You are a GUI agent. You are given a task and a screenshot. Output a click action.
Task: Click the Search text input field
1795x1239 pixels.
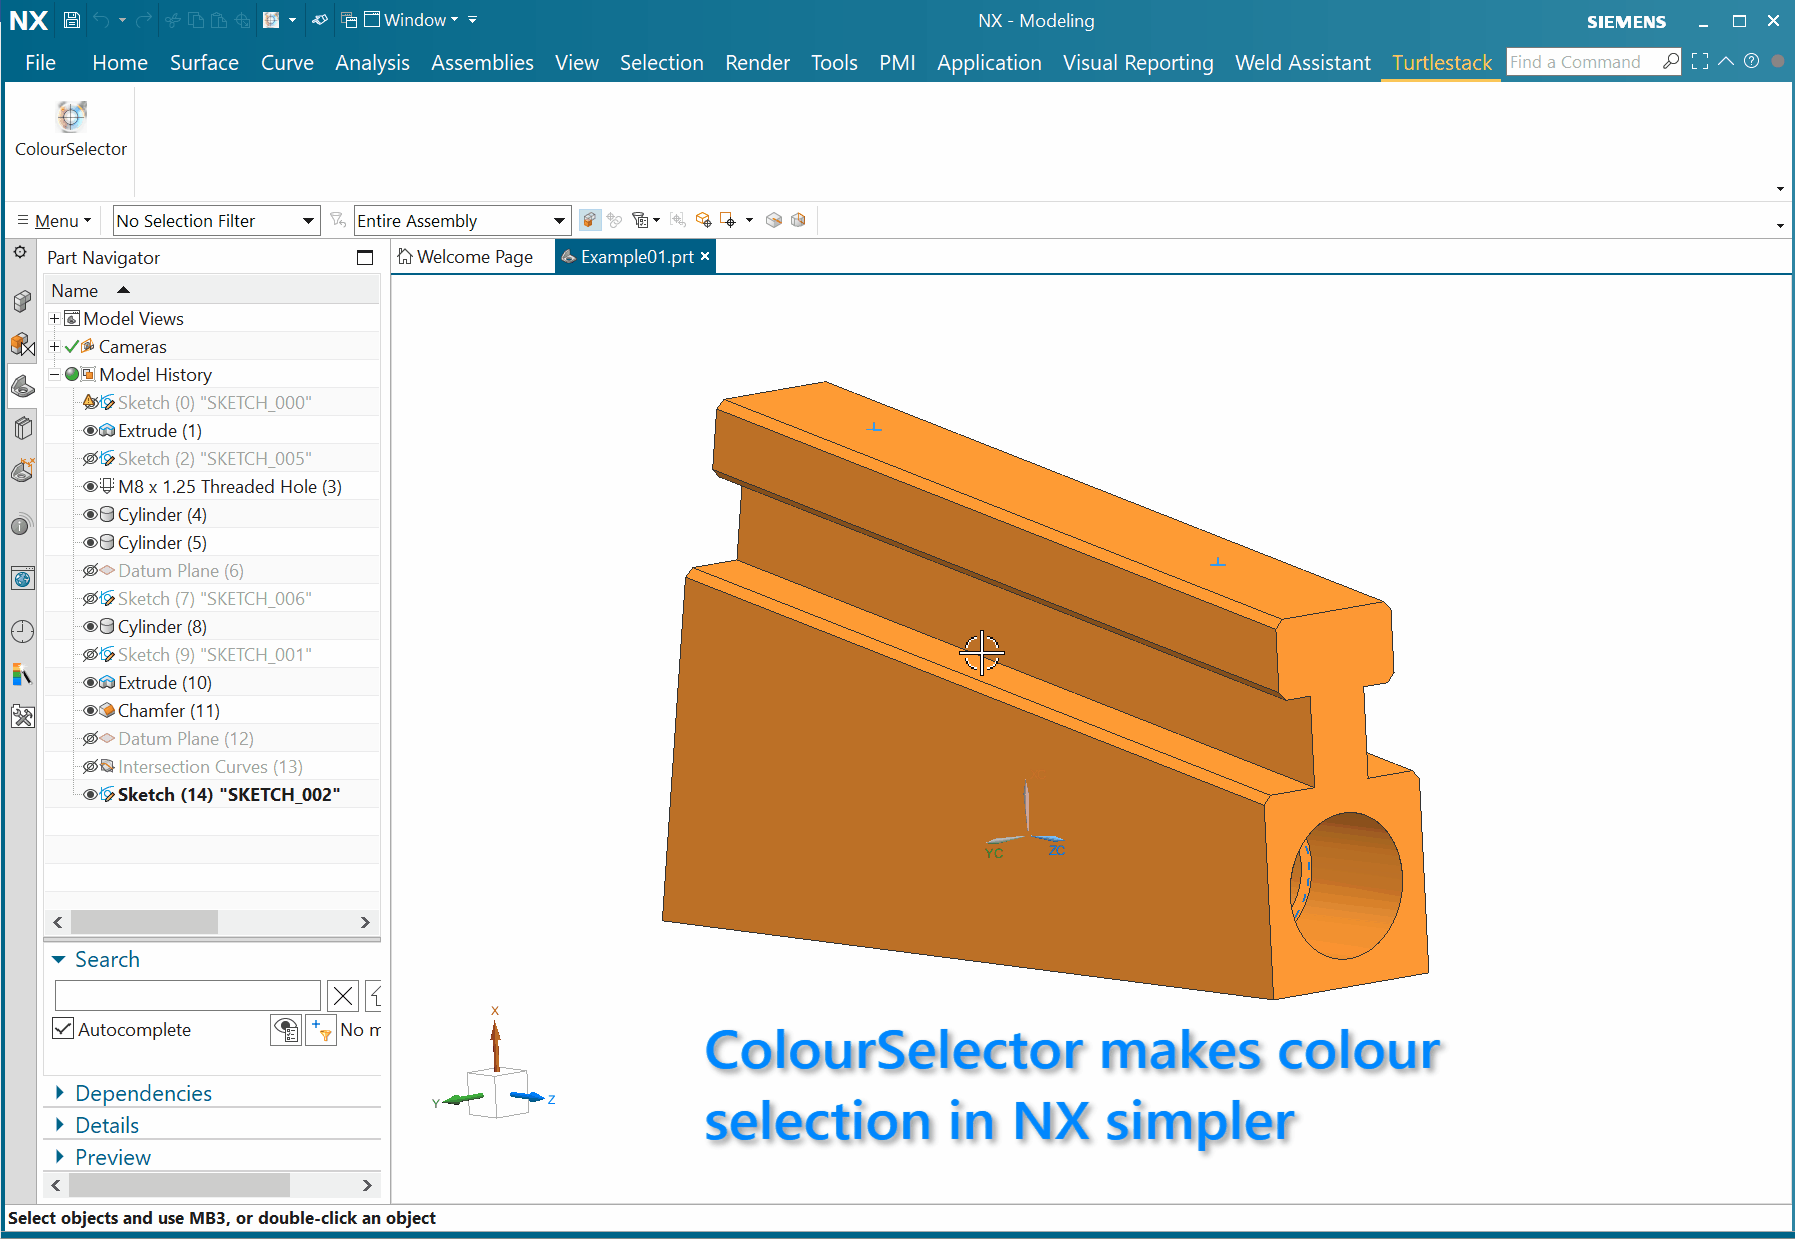coord(188,995)
